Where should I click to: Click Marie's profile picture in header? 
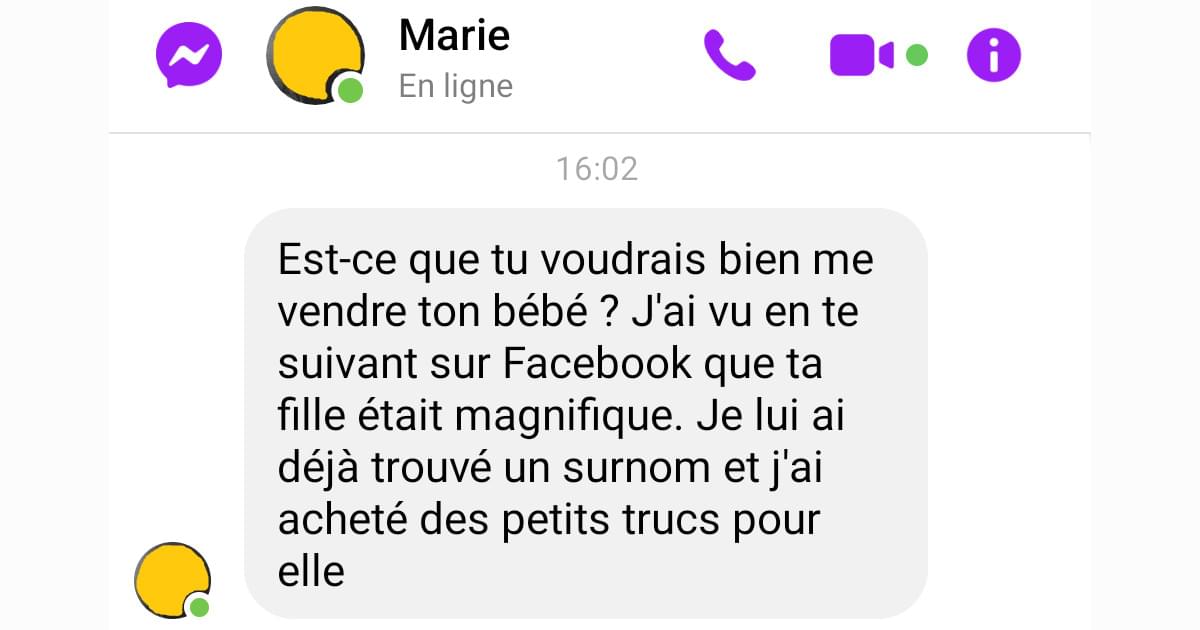[315, 55]
